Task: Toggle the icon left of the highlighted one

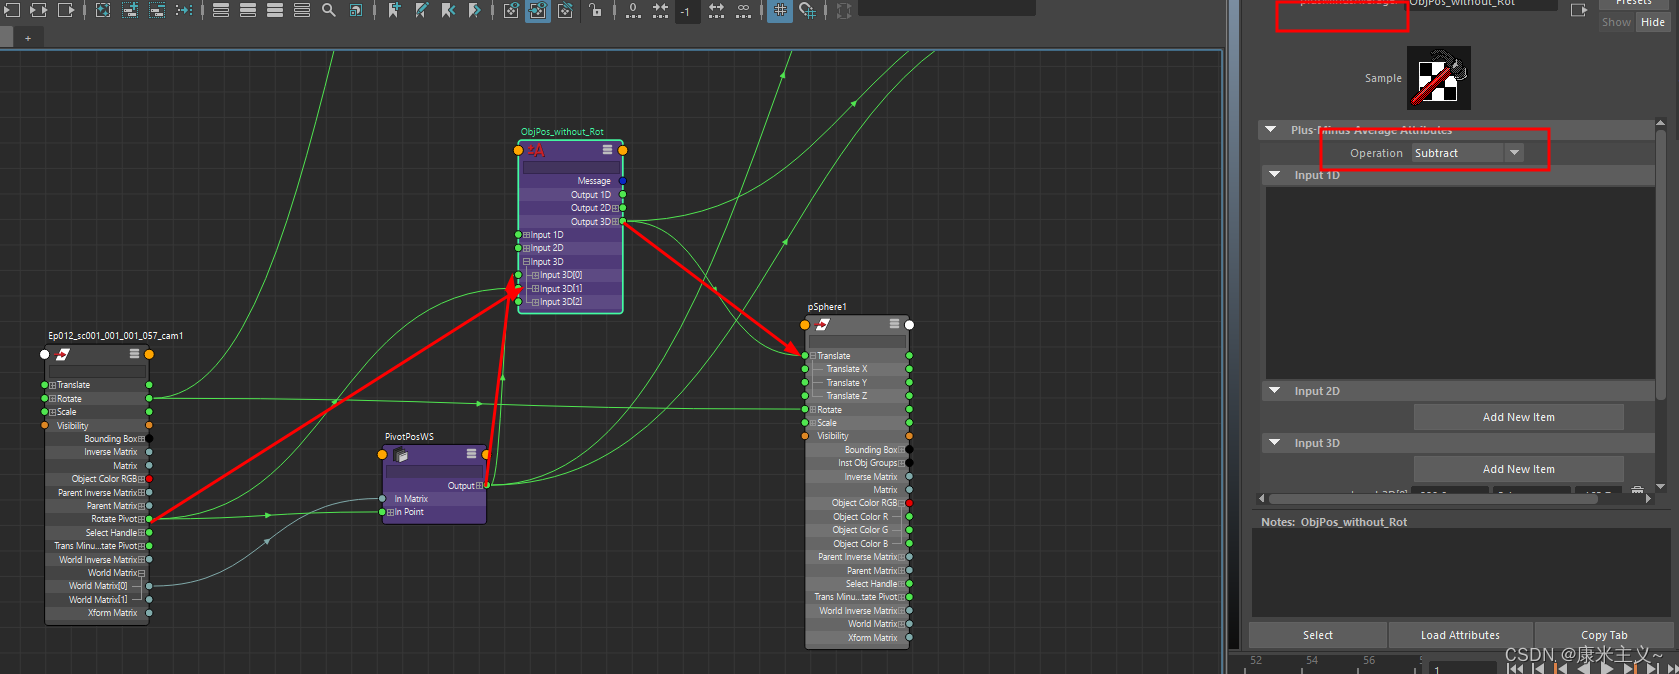Action: tap(511, 10)
